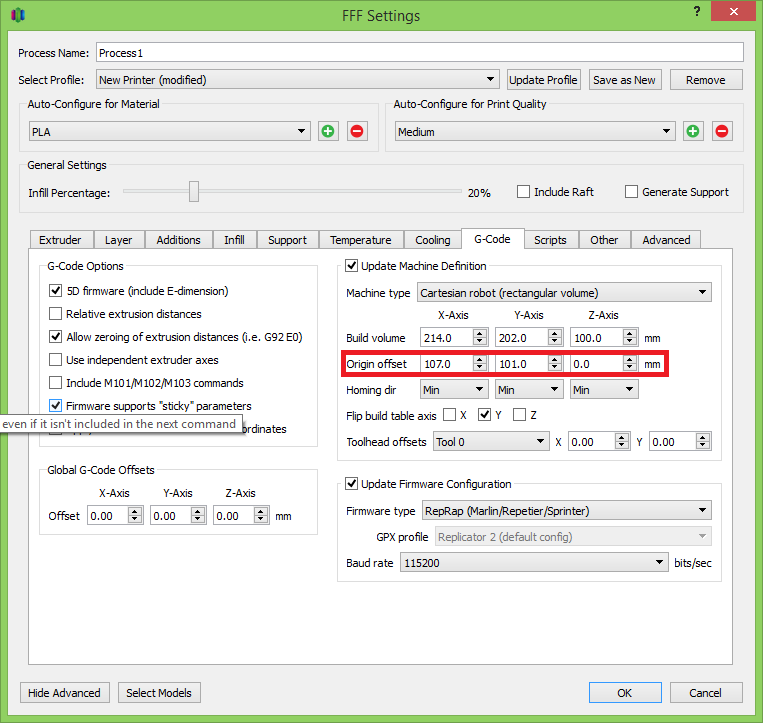The width and height of the screenshot is (763, 723).
Task: Open the PLA material dropdown
Action: pyautogui.click(x=169, y=131)
